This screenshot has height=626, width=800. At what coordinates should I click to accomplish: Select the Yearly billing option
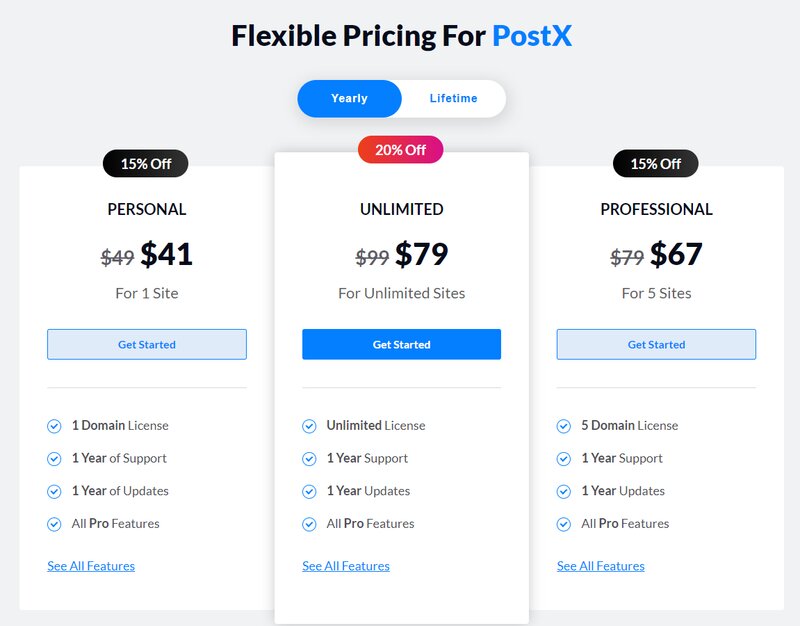point(348,98)
